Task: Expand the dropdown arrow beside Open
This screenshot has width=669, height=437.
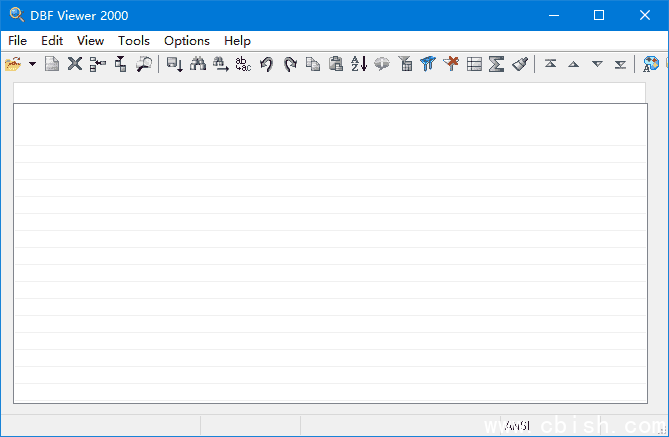Action: pos(32,64)
